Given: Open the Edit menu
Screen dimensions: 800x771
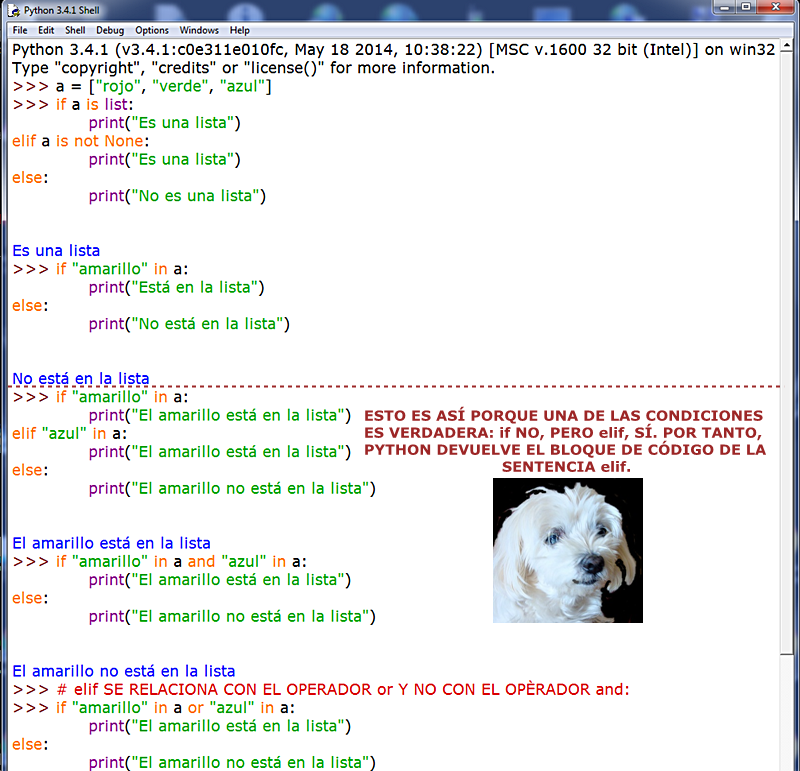Looking at the screenshot, I should click(x=45, y=30).
